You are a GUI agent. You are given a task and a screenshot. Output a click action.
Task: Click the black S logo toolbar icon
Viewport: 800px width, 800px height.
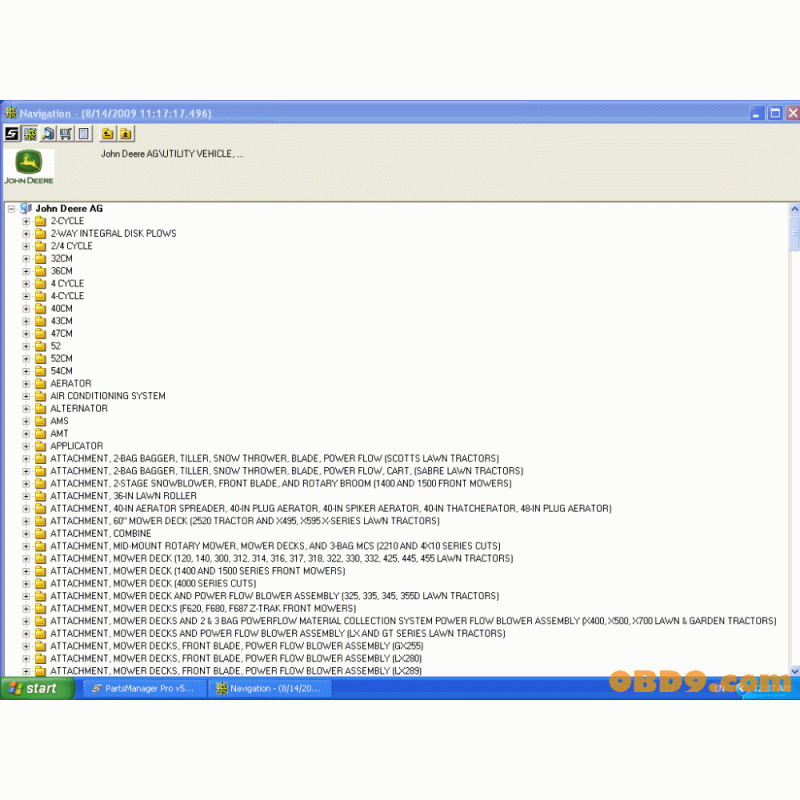pyautogui.click(x=12, y=134)
